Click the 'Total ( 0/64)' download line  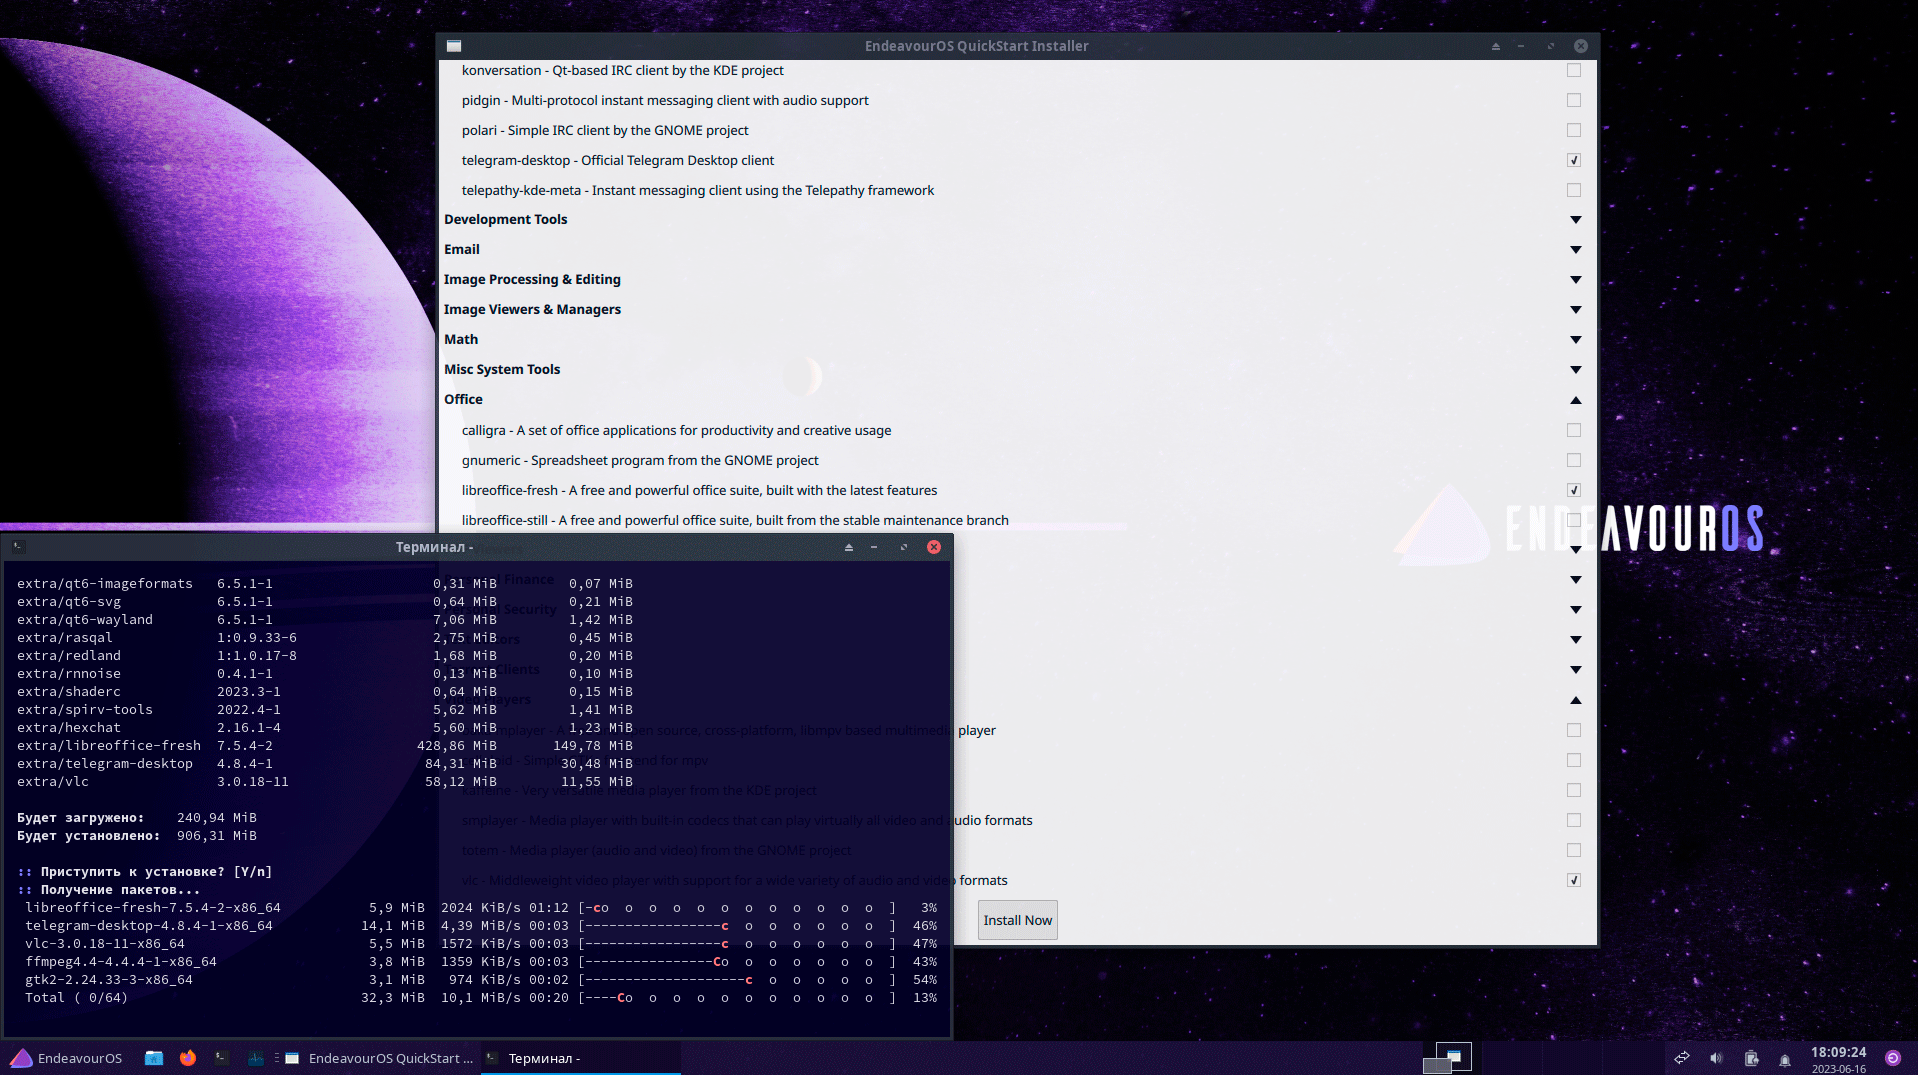pos(481,998)
